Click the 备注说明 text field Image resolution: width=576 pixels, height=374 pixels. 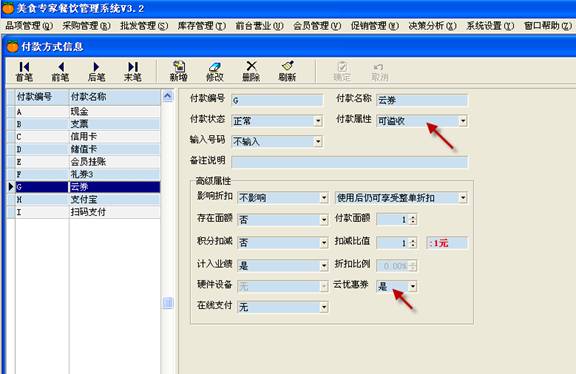coord(349,162)
